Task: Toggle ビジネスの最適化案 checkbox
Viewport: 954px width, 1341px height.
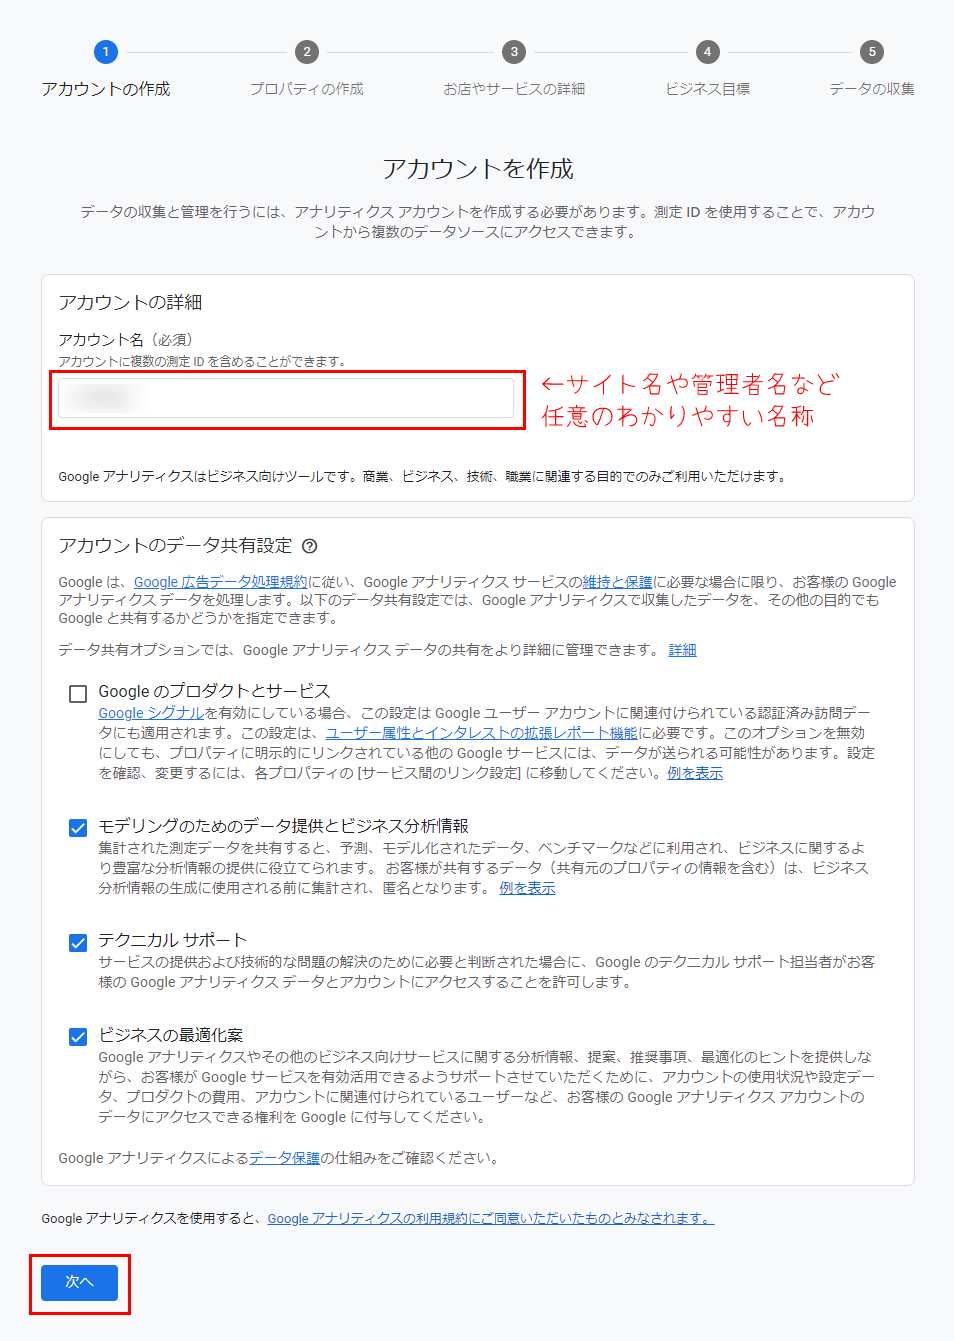Action: 78,1037
